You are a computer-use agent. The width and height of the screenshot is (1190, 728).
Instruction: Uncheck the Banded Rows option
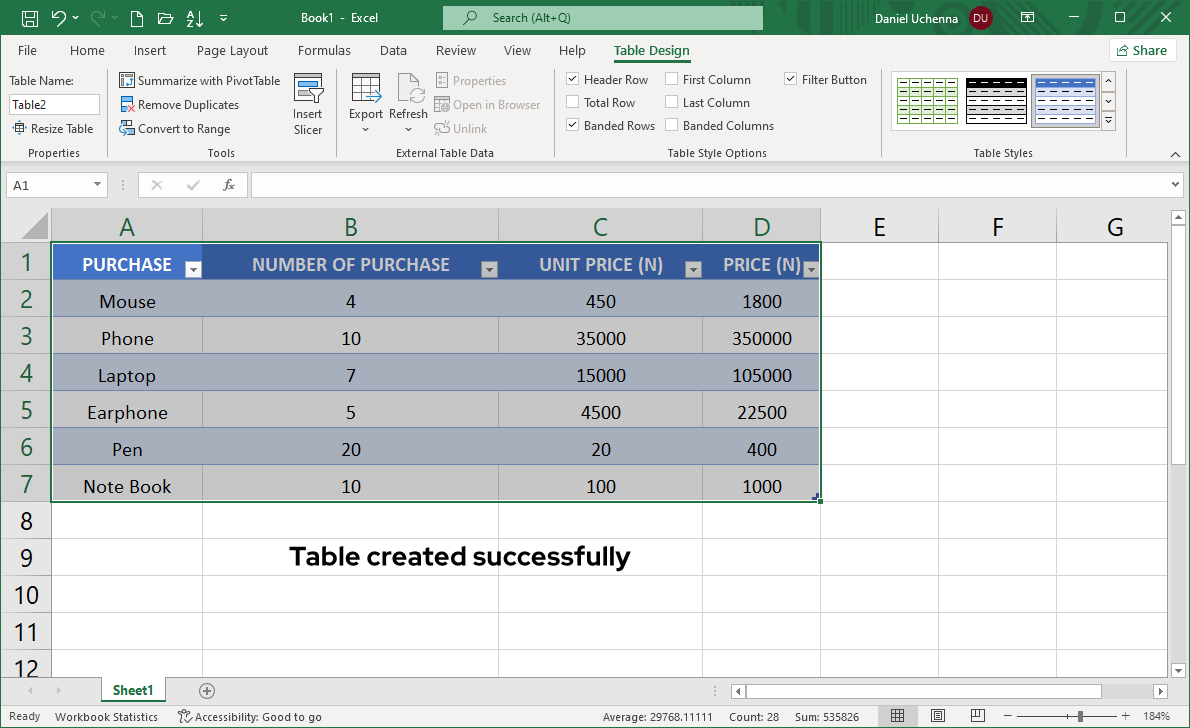coord(573,125)
